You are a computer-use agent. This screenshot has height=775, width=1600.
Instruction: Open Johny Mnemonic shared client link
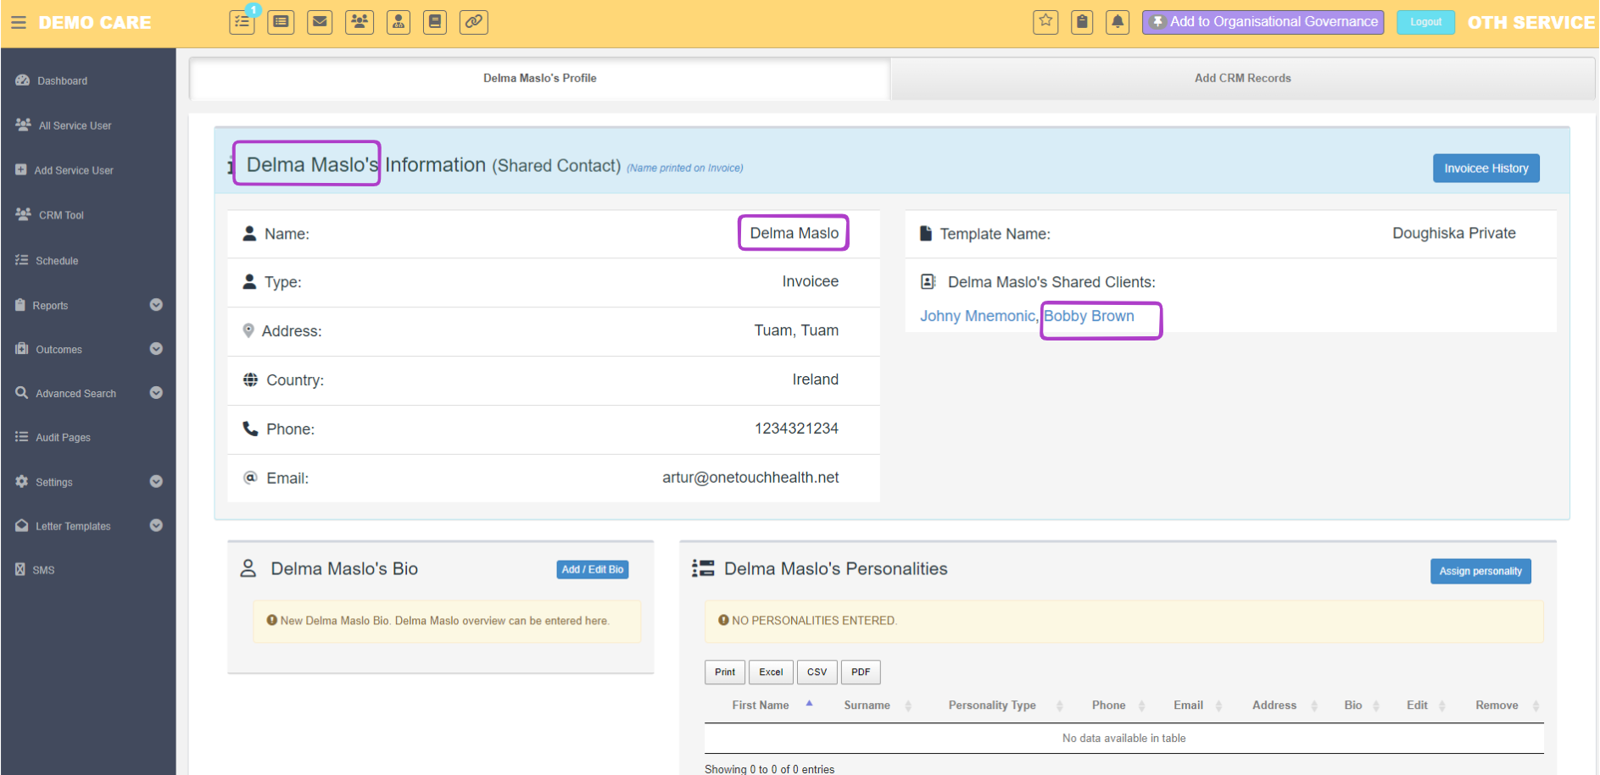pos(977,316)
